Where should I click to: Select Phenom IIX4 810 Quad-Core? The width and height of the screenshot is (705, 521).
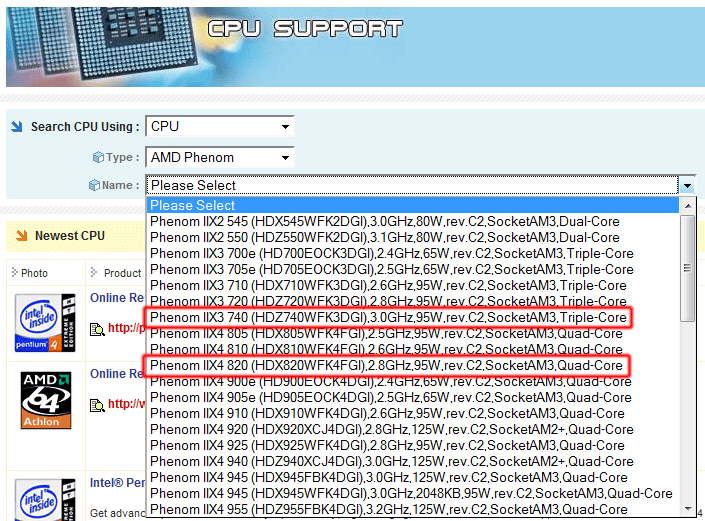(x=412, y=349)
